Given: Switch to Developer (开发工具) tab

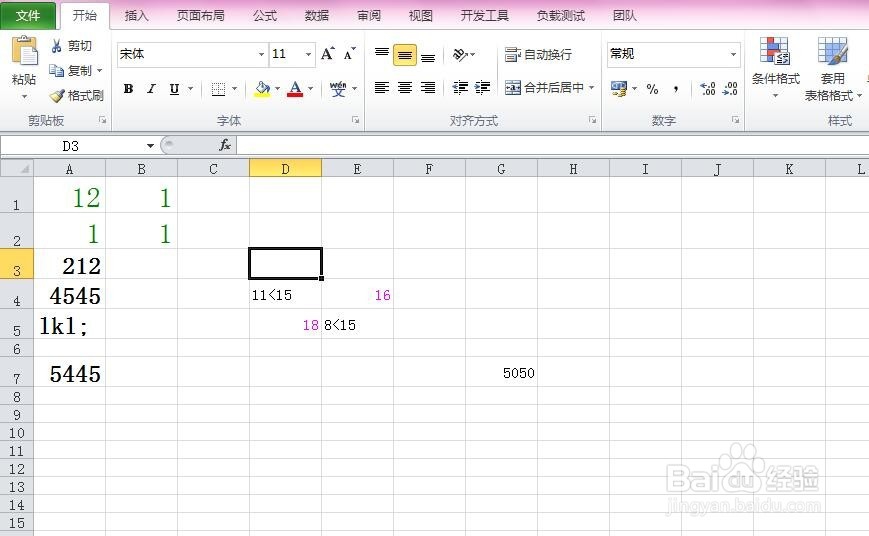Looking at the screenshot, I should 484,16.
